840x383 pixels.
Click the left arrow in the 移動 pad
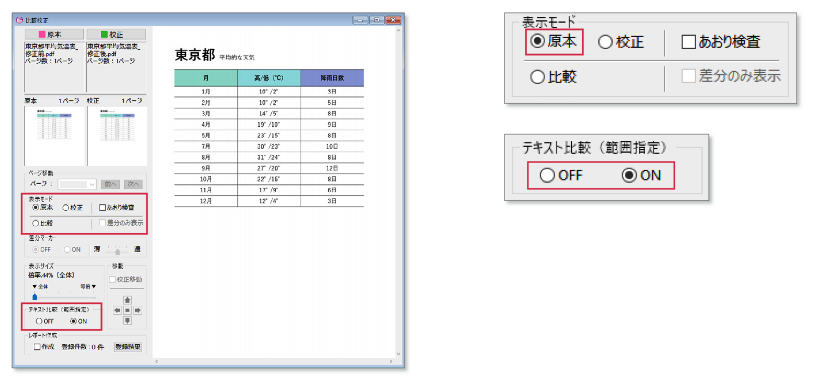coord(117,310)
